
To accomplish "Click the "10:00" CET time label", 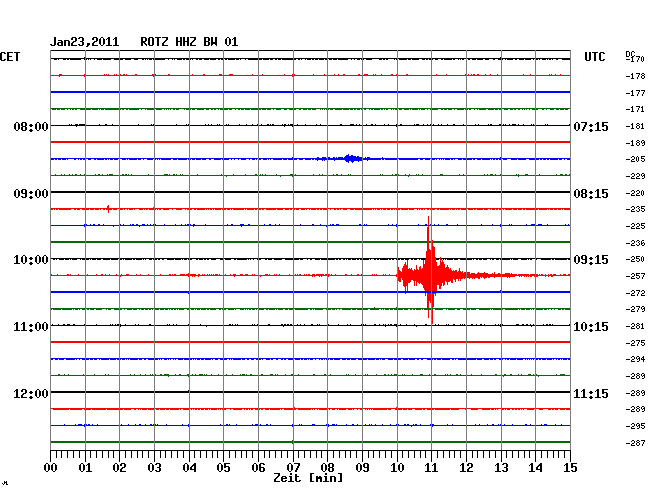I will (31, 260).
